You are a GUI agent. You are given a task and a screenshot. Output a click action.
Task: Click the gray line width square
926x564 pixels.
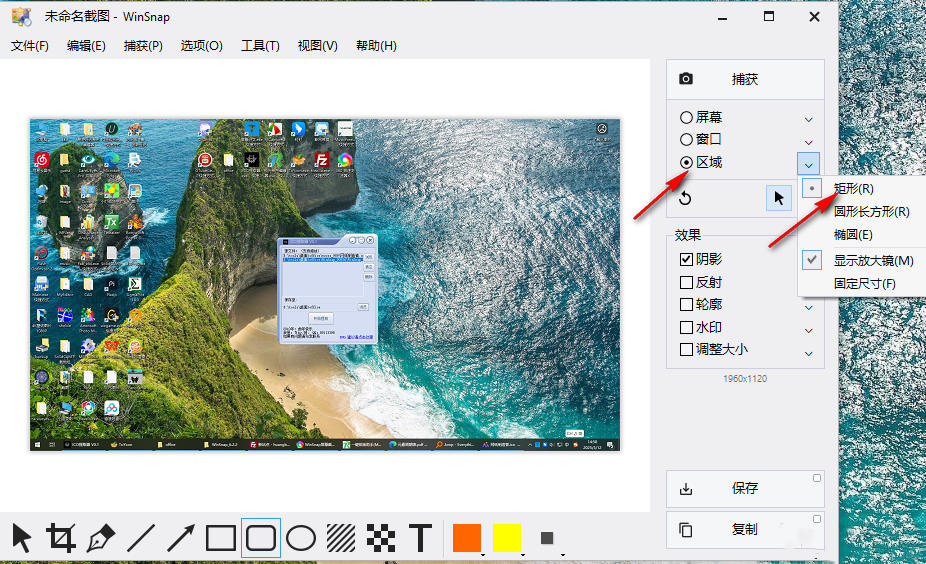pos(547,538)
